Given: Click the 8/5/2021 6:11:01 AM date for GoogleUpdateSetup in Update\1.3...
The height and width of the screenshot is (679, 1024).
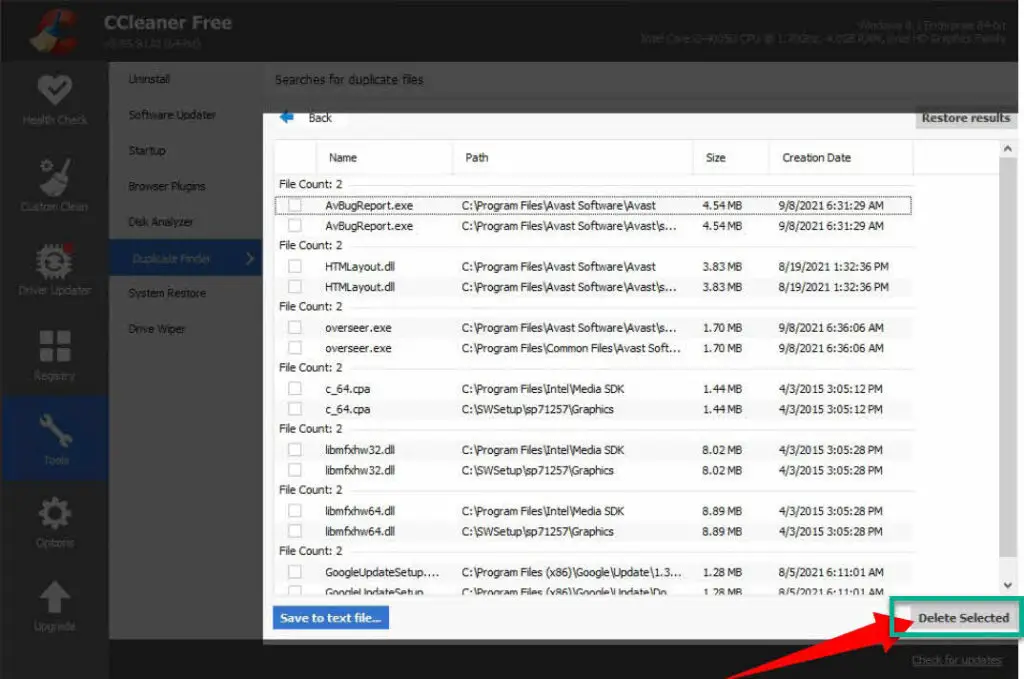Looking at the screenshot, I should click(x=831, y=572).
